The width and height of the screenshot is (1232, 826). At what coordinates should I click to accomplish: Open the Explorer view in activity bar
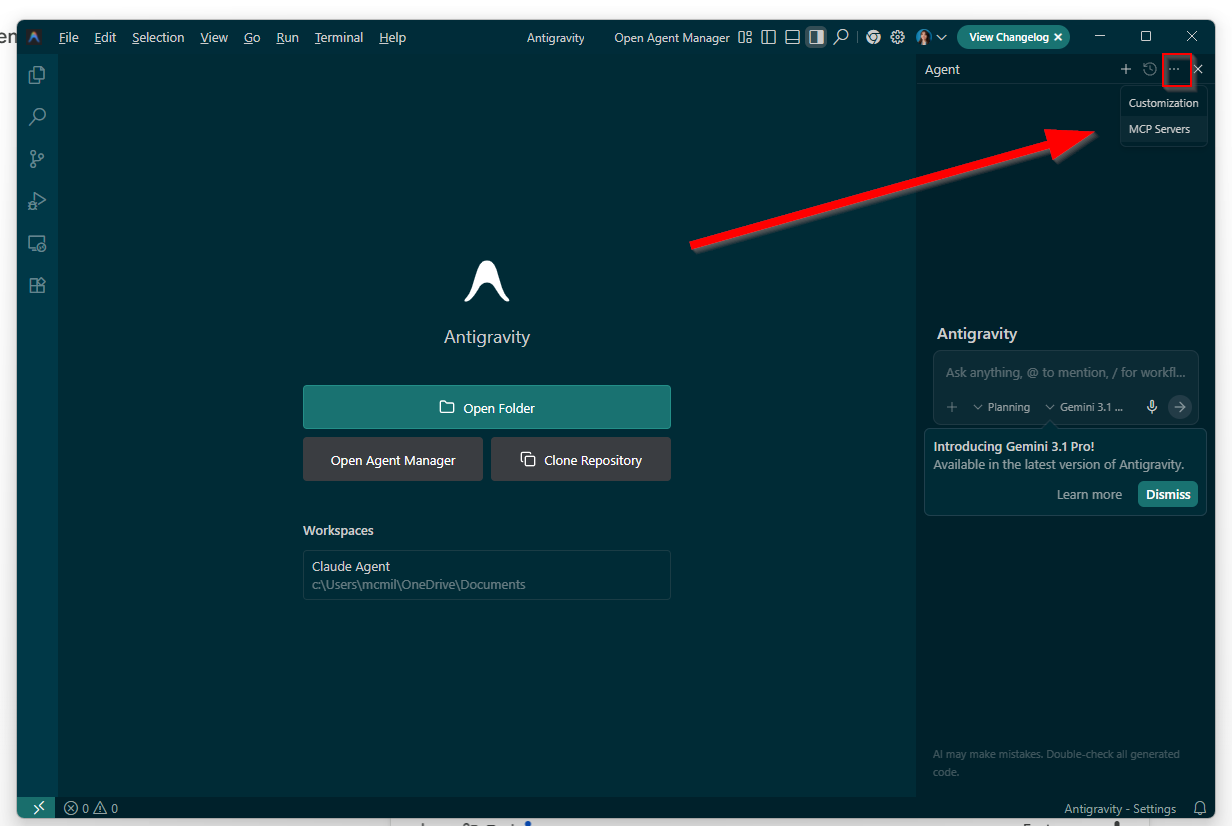pyautogui.click(x=37, y=75)
